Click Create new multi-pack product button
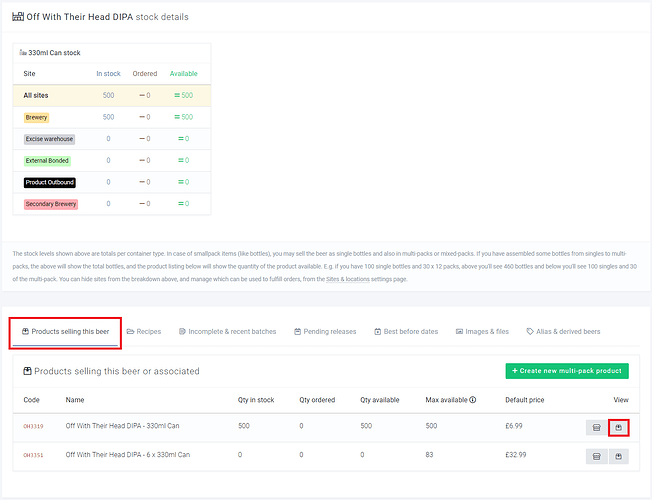 tap(566, 371)
